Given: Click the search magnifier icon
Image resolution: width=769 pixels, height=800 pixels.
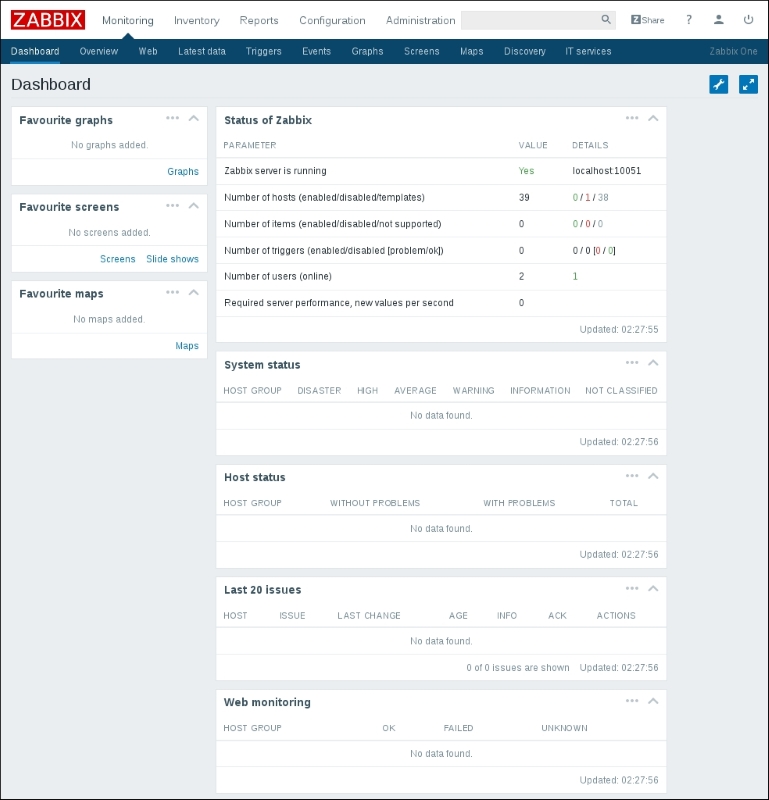Looking at the screenshot, I should pyautogui.click(x=606, y=19).
